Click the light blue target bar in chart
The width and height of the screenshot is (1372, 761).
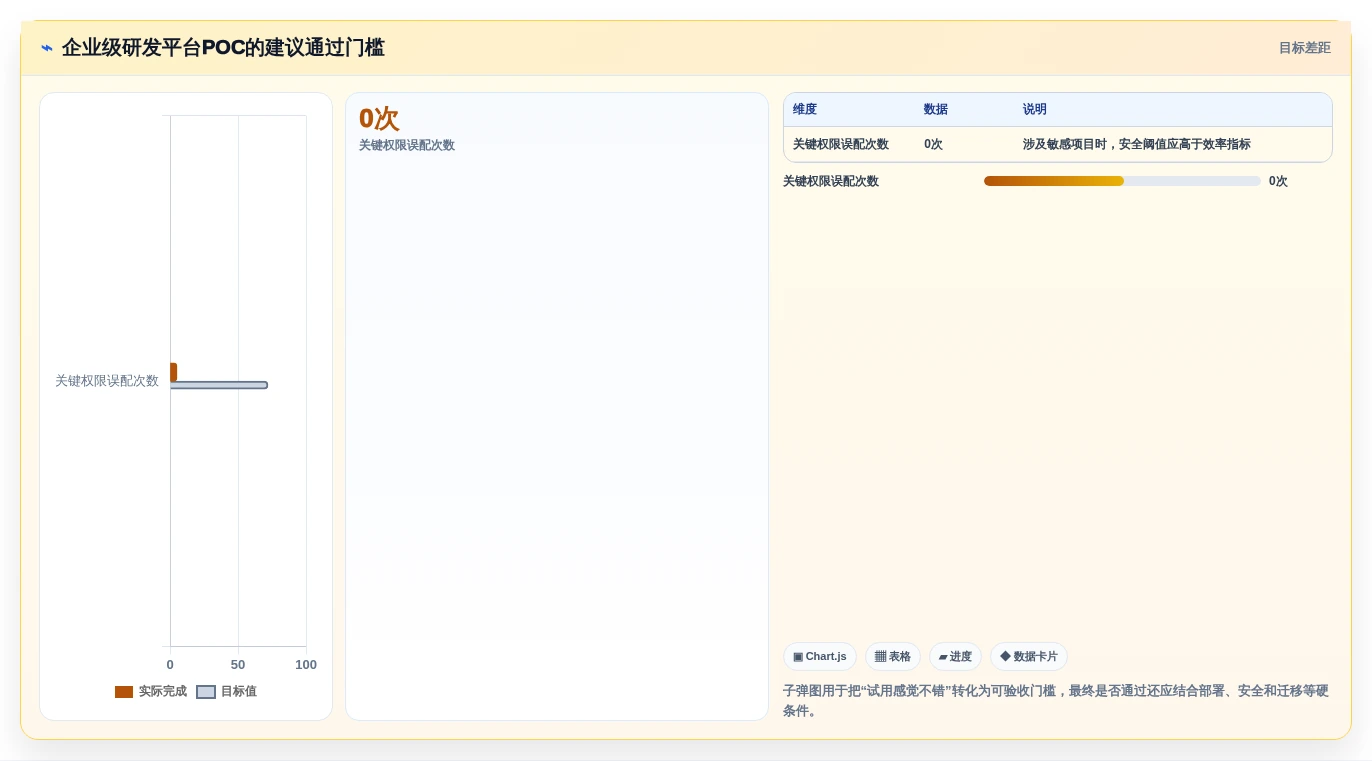pyautogui.click(x=219, y=385)
